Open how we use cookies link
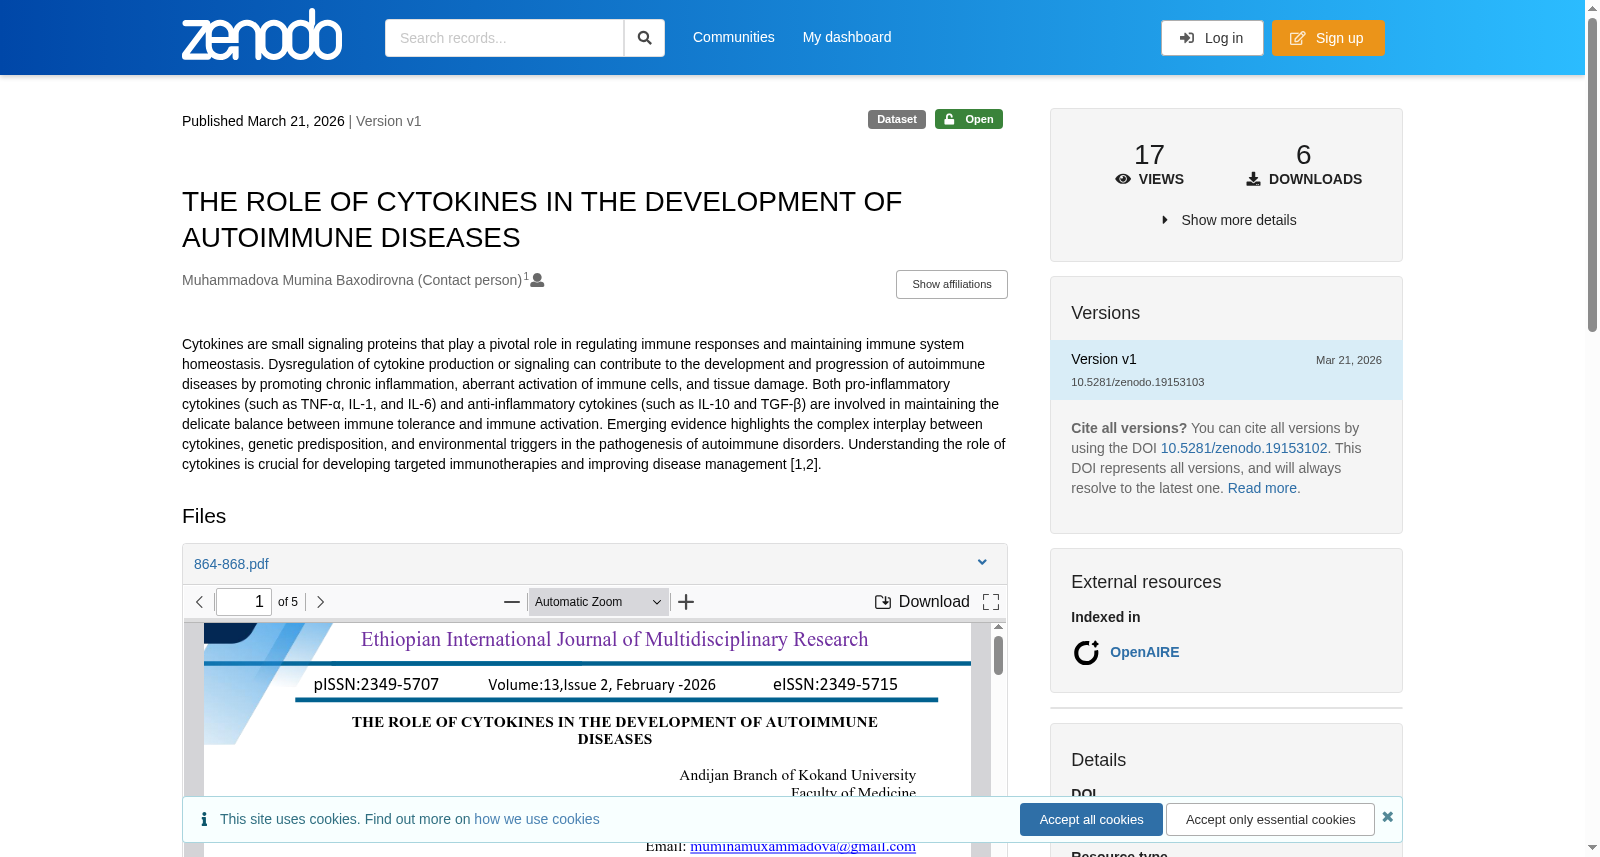This screenshot has width=1600, height=857. pos(537,819)
